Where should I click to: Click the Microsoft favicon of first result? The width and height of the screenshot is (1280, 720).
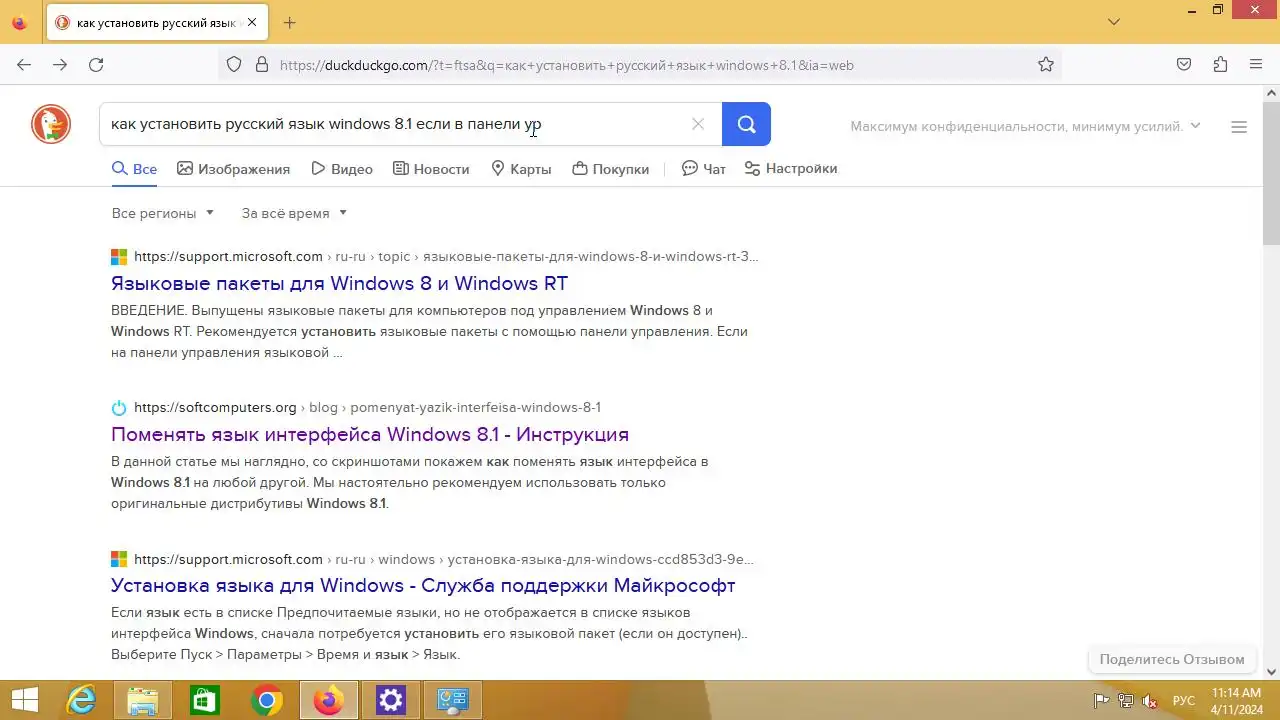(x=119, y=256)
